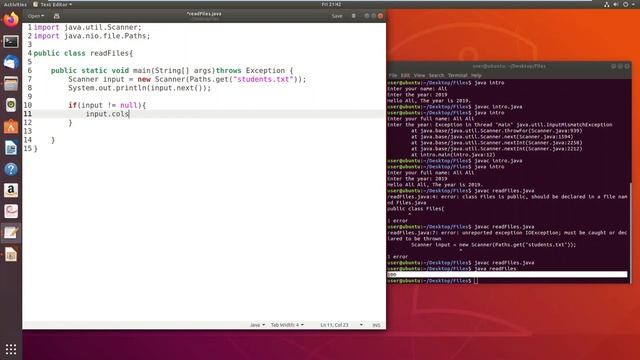The width and height of the screenshot is (640, 360).
Task: Open the clock calendar in top bar
Action: (x=331, y=4)
